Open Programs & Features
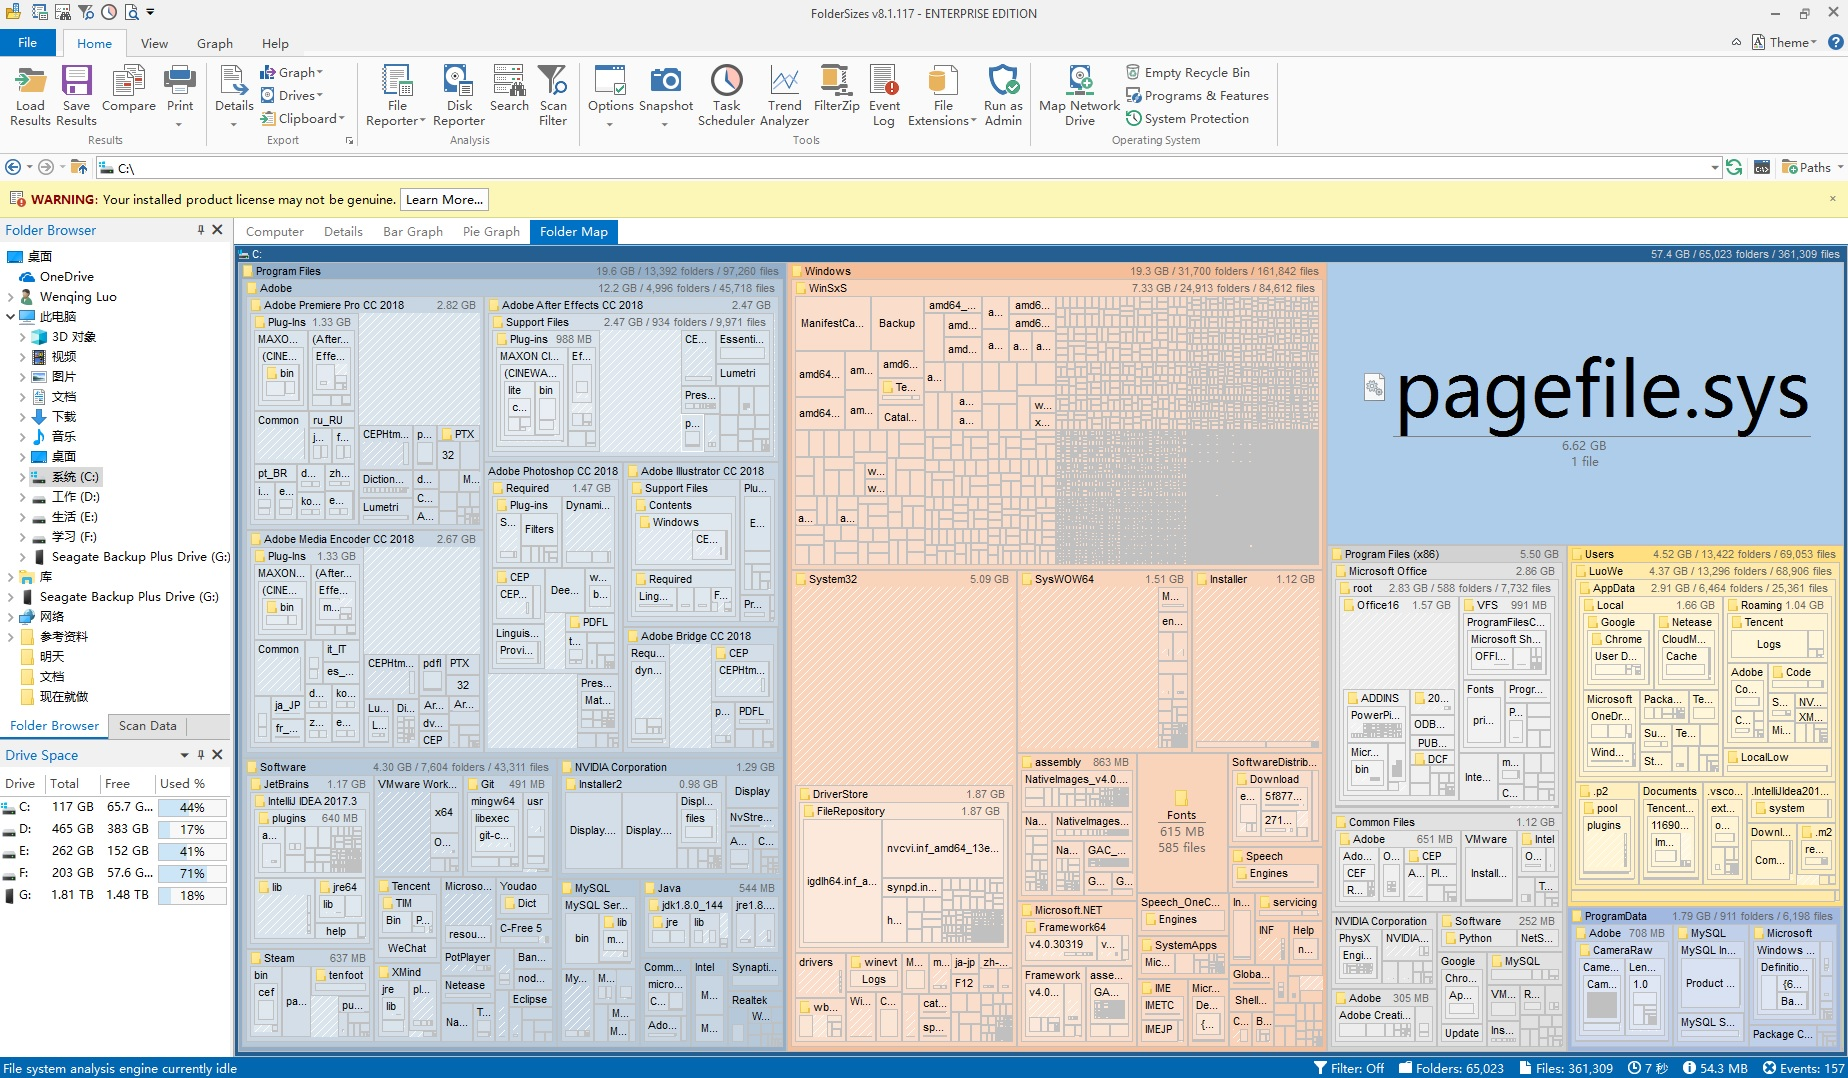The width and height of the screenshot is (1848, 1078). 1197,95
